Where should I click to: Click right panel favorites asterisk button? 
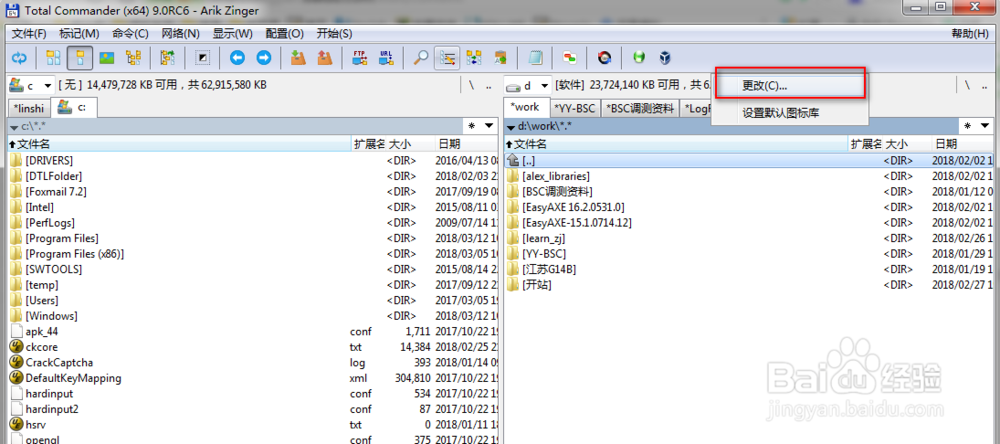(967, 126)
